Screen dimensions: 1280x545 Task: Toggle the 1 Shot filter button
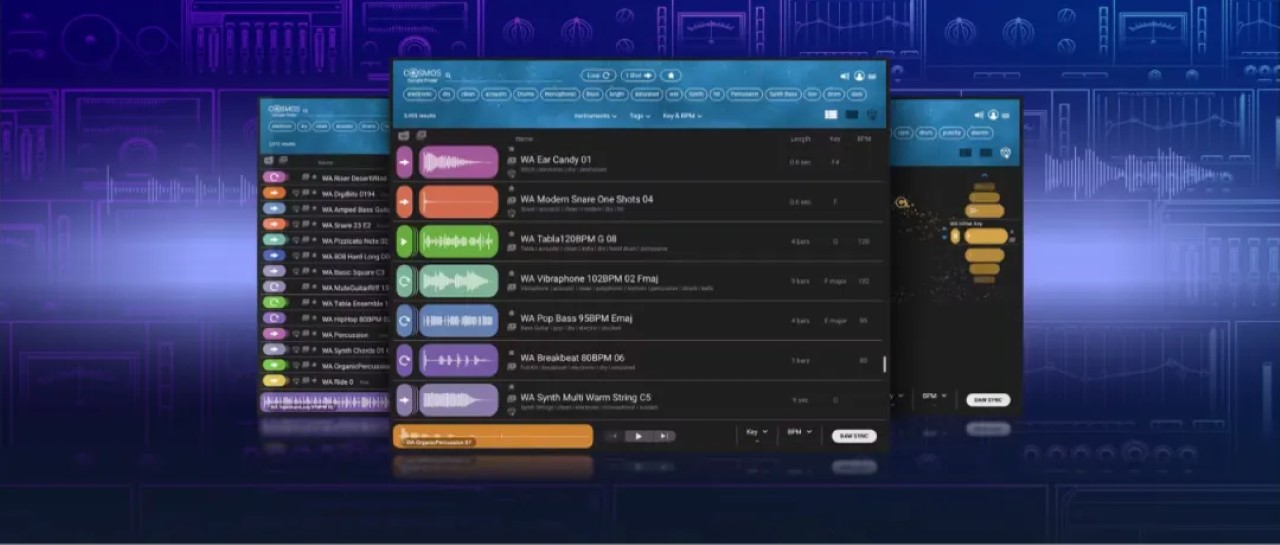(x=638, y=75)
